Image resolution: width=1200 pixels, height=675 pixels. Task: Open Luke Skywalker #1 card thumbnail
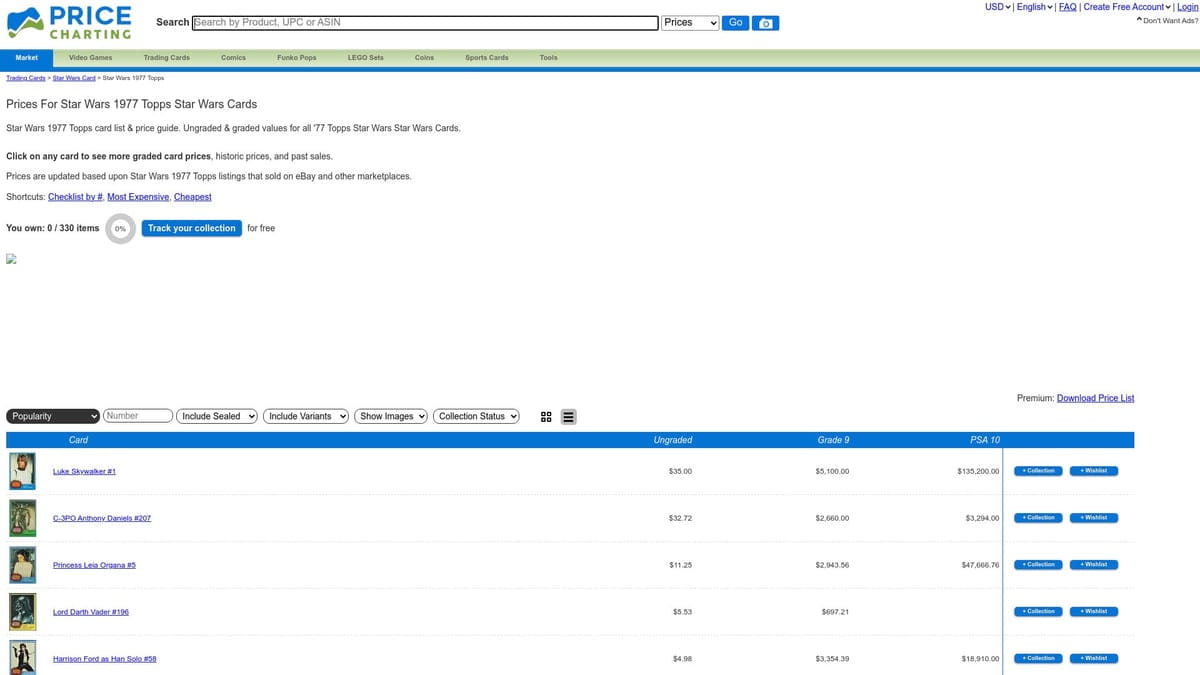22,471
